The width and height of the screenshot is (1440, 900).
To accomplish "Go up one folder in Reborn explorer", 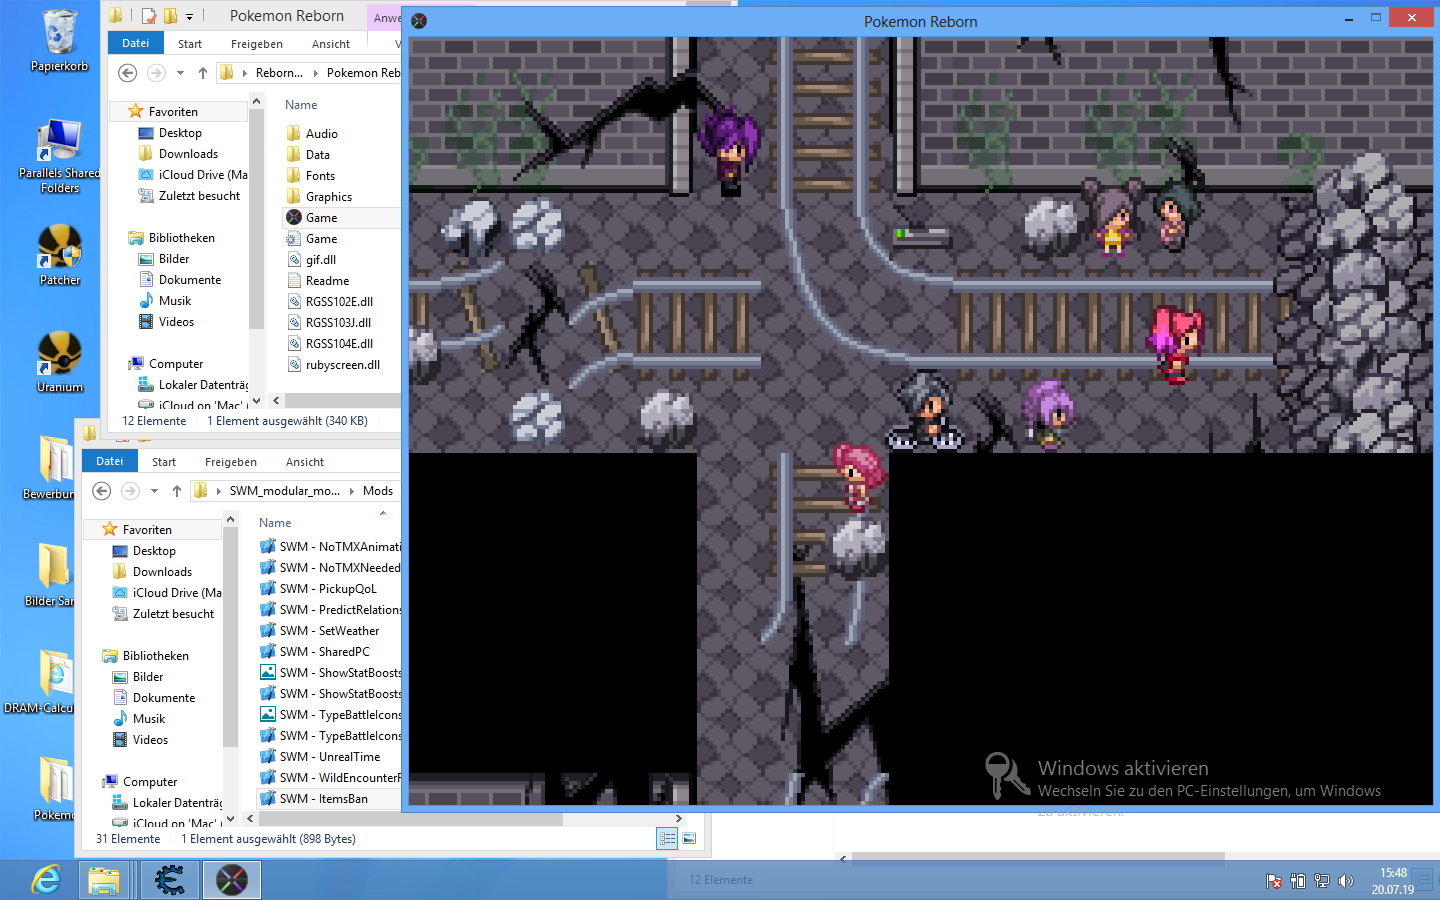I will (x=203, y=73).
